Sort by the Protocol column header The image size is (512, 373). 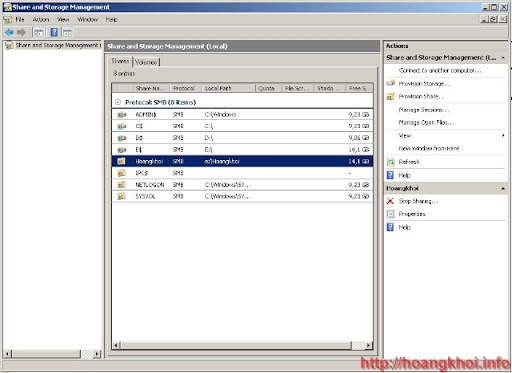point(186,88)
